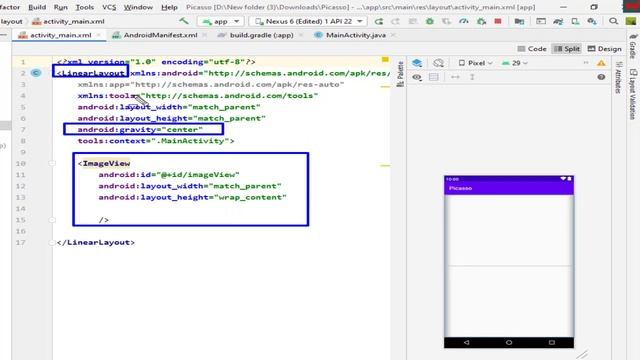This screenshot has width=640, height=360.
Task: Click the Select Design Surface layers icon
Action: click(x=417, y=63)
